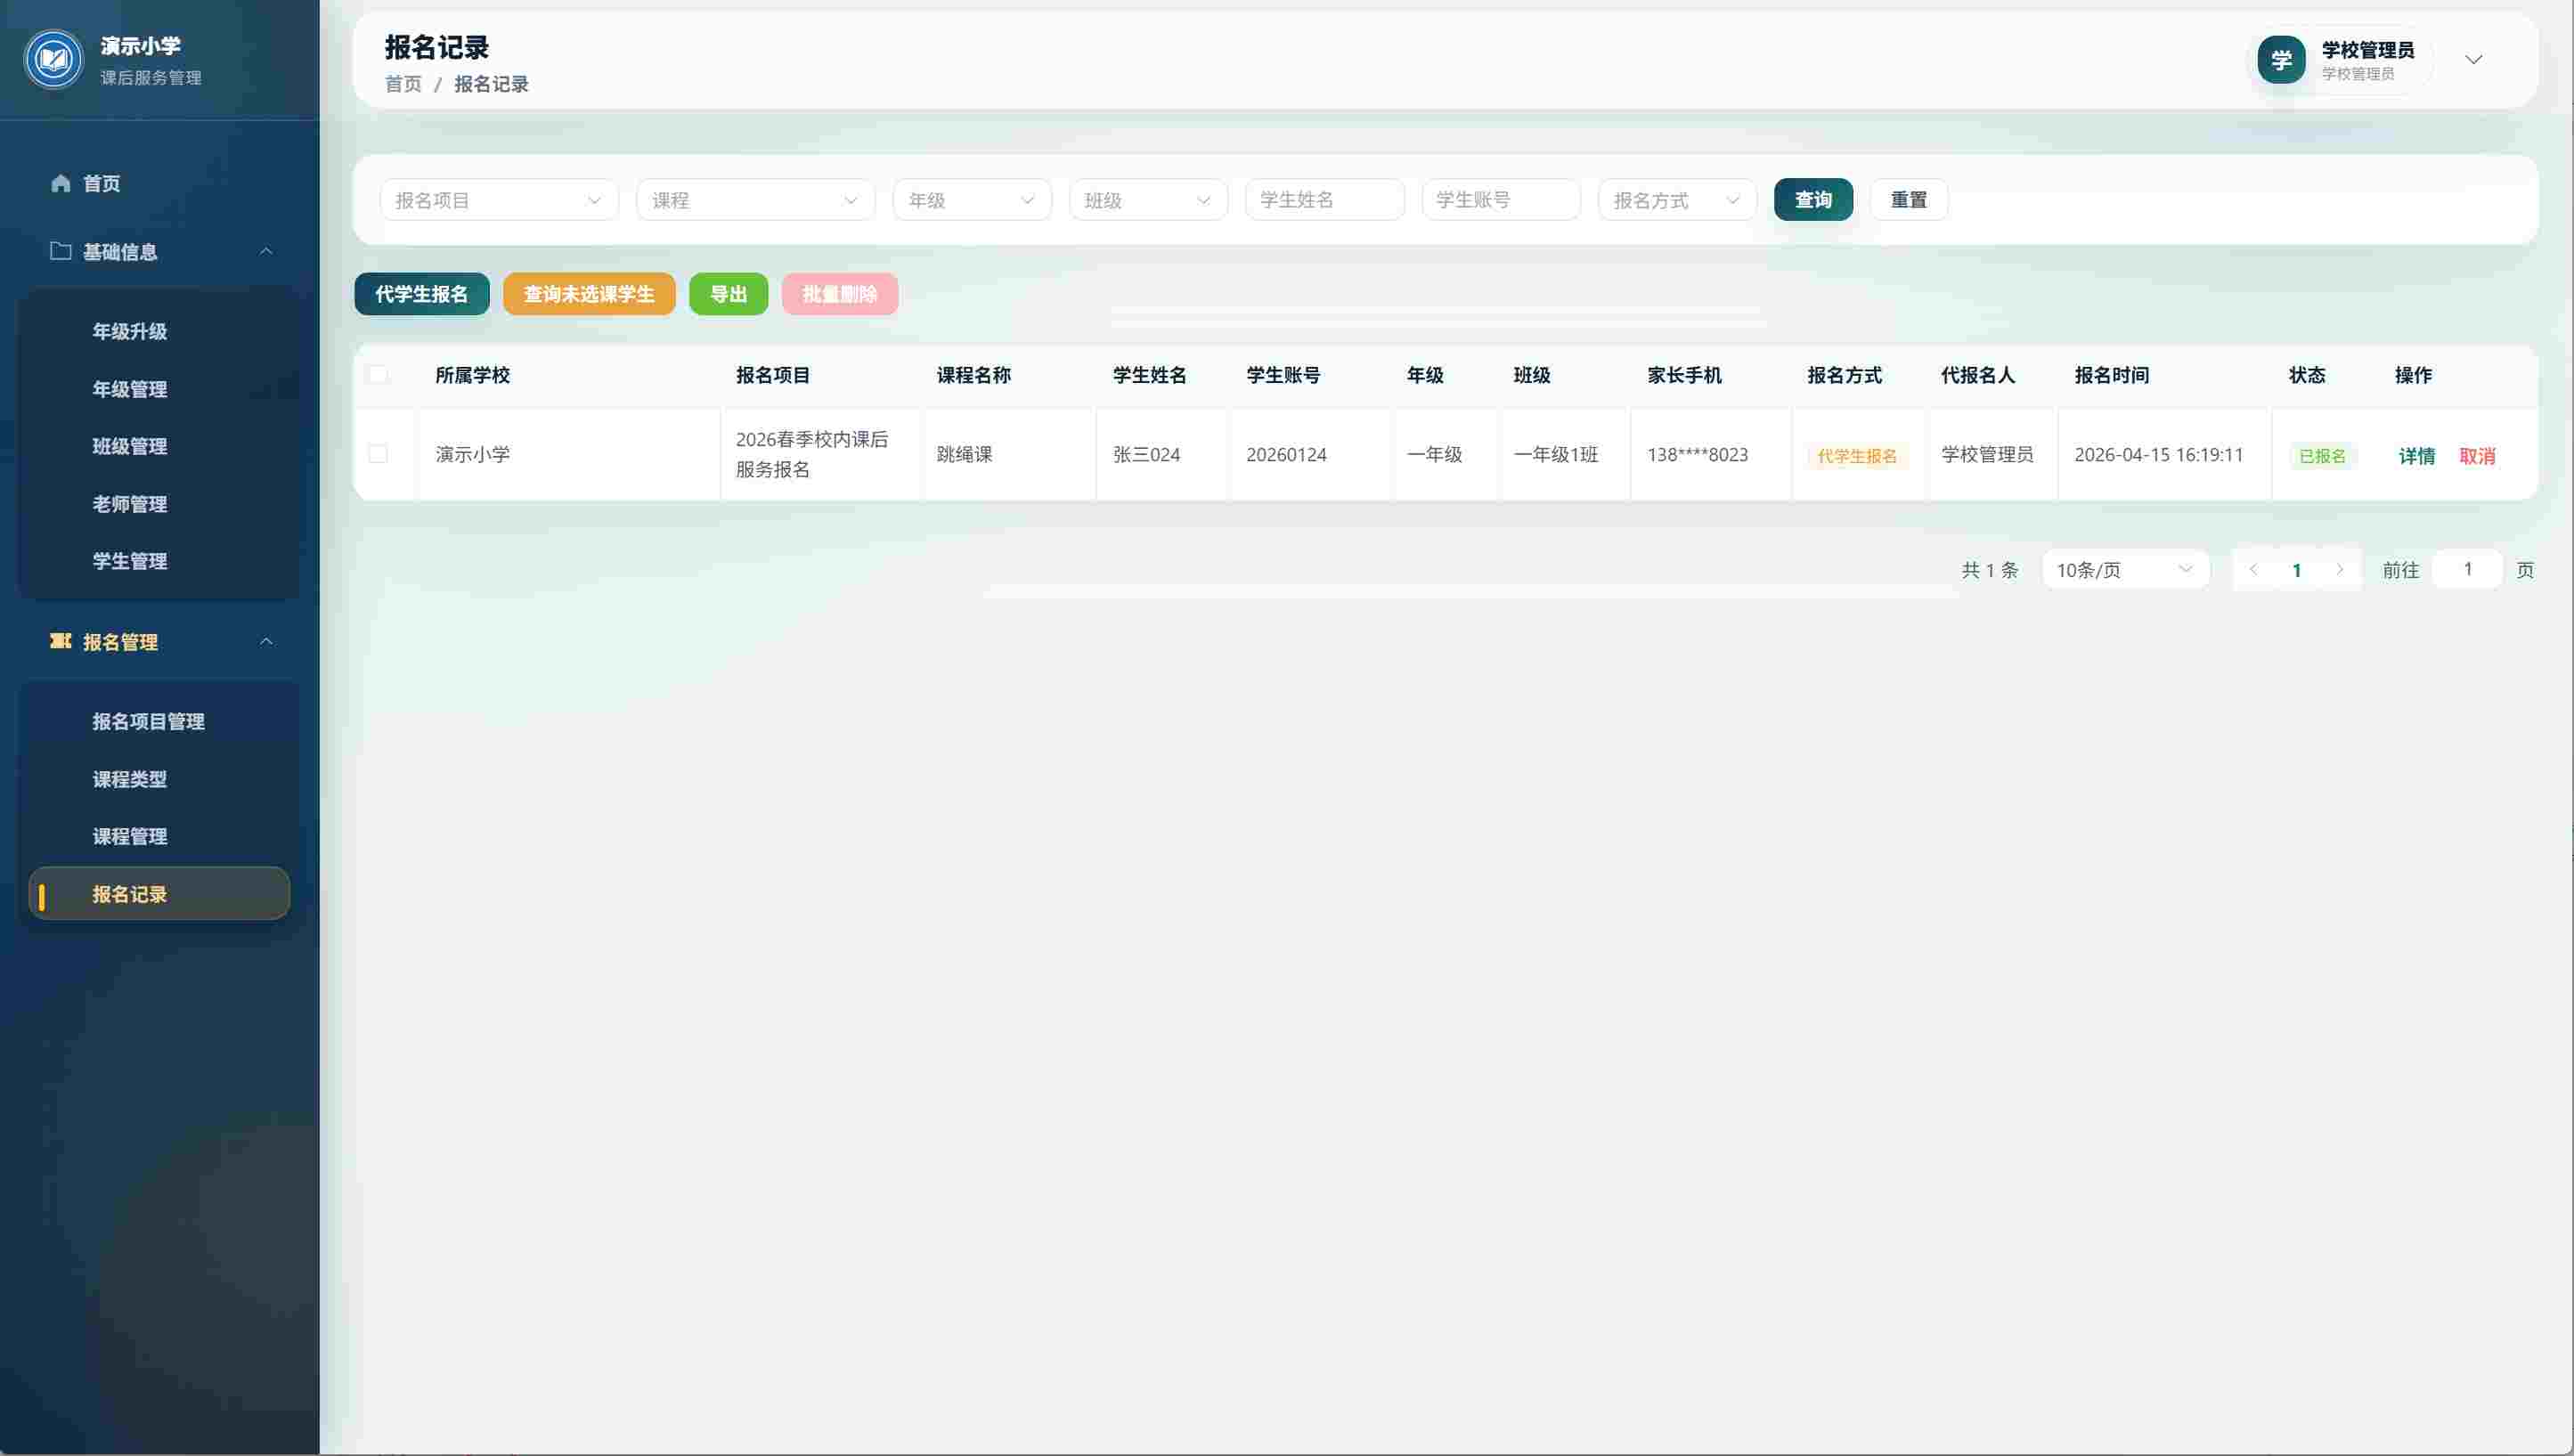Click the 报名时间 column header
Image resolution: width=2574 pixels, height=1456 pixels.
pyautogui.click(x=2111, y=375)
